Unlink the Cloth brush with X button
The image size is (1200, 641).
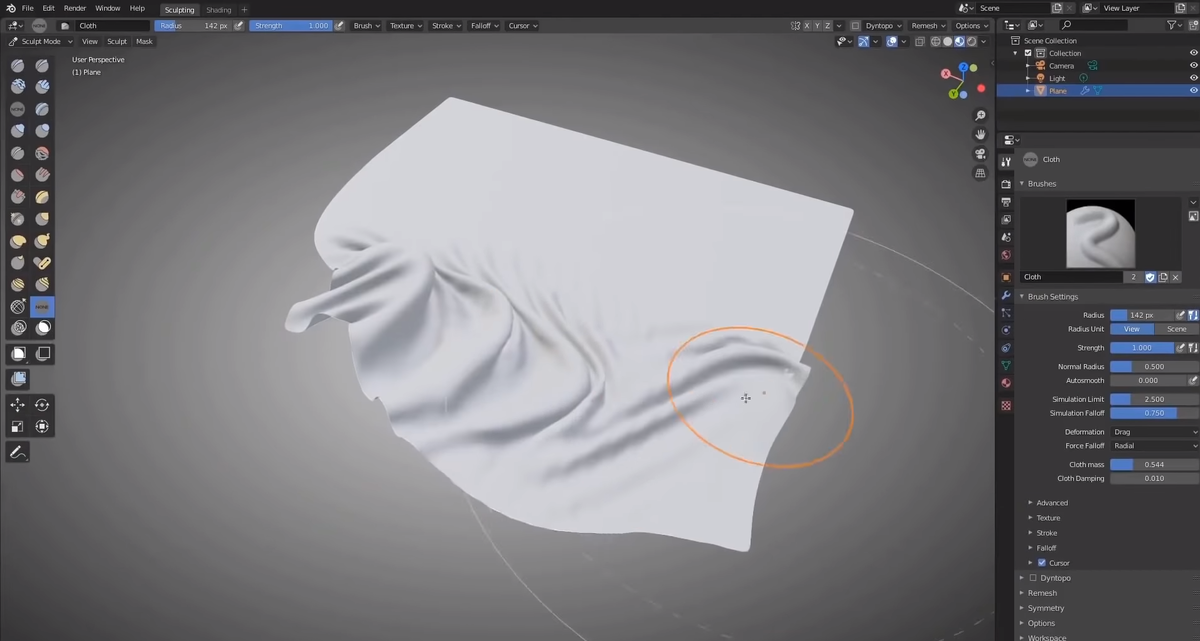(x=1176, y=277)
